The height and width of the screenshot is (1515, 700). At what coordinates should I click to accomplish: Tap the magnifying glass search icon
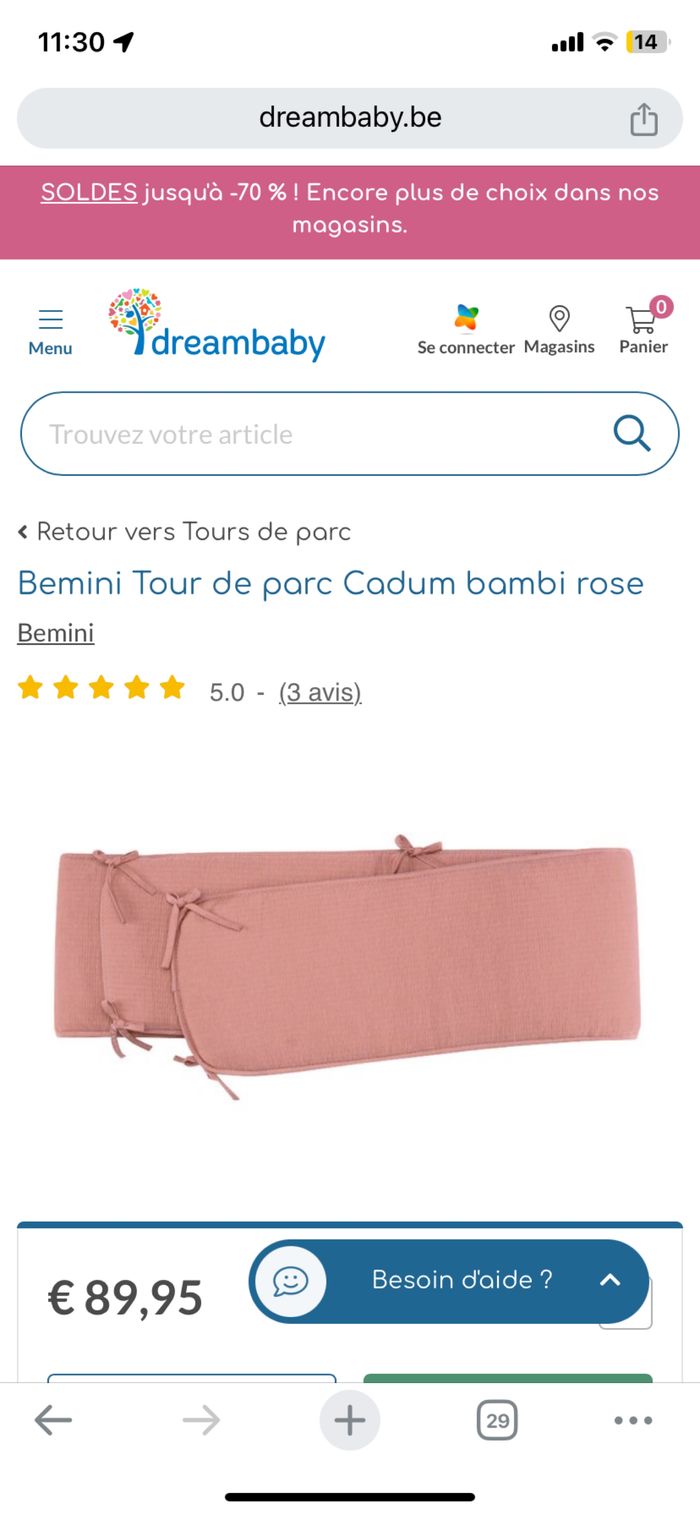632,433
